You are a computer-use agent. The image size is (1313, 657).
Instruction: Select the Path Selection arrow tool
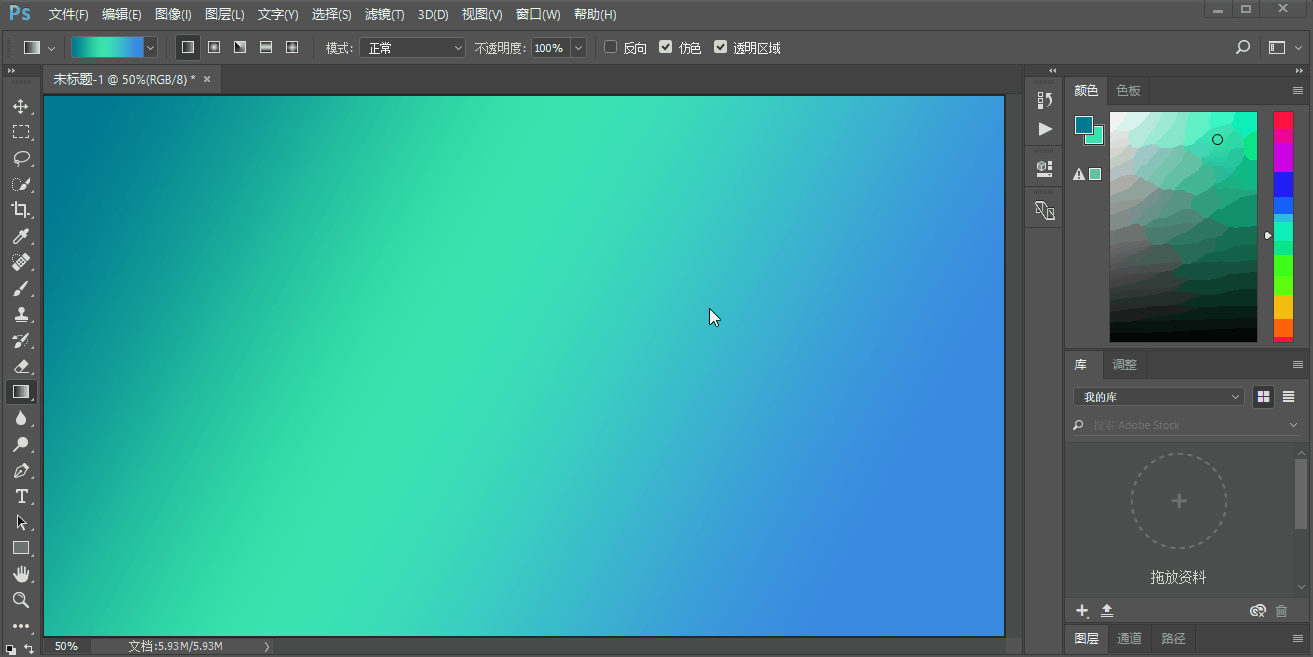pyautogui.click(x=21, y=522)
